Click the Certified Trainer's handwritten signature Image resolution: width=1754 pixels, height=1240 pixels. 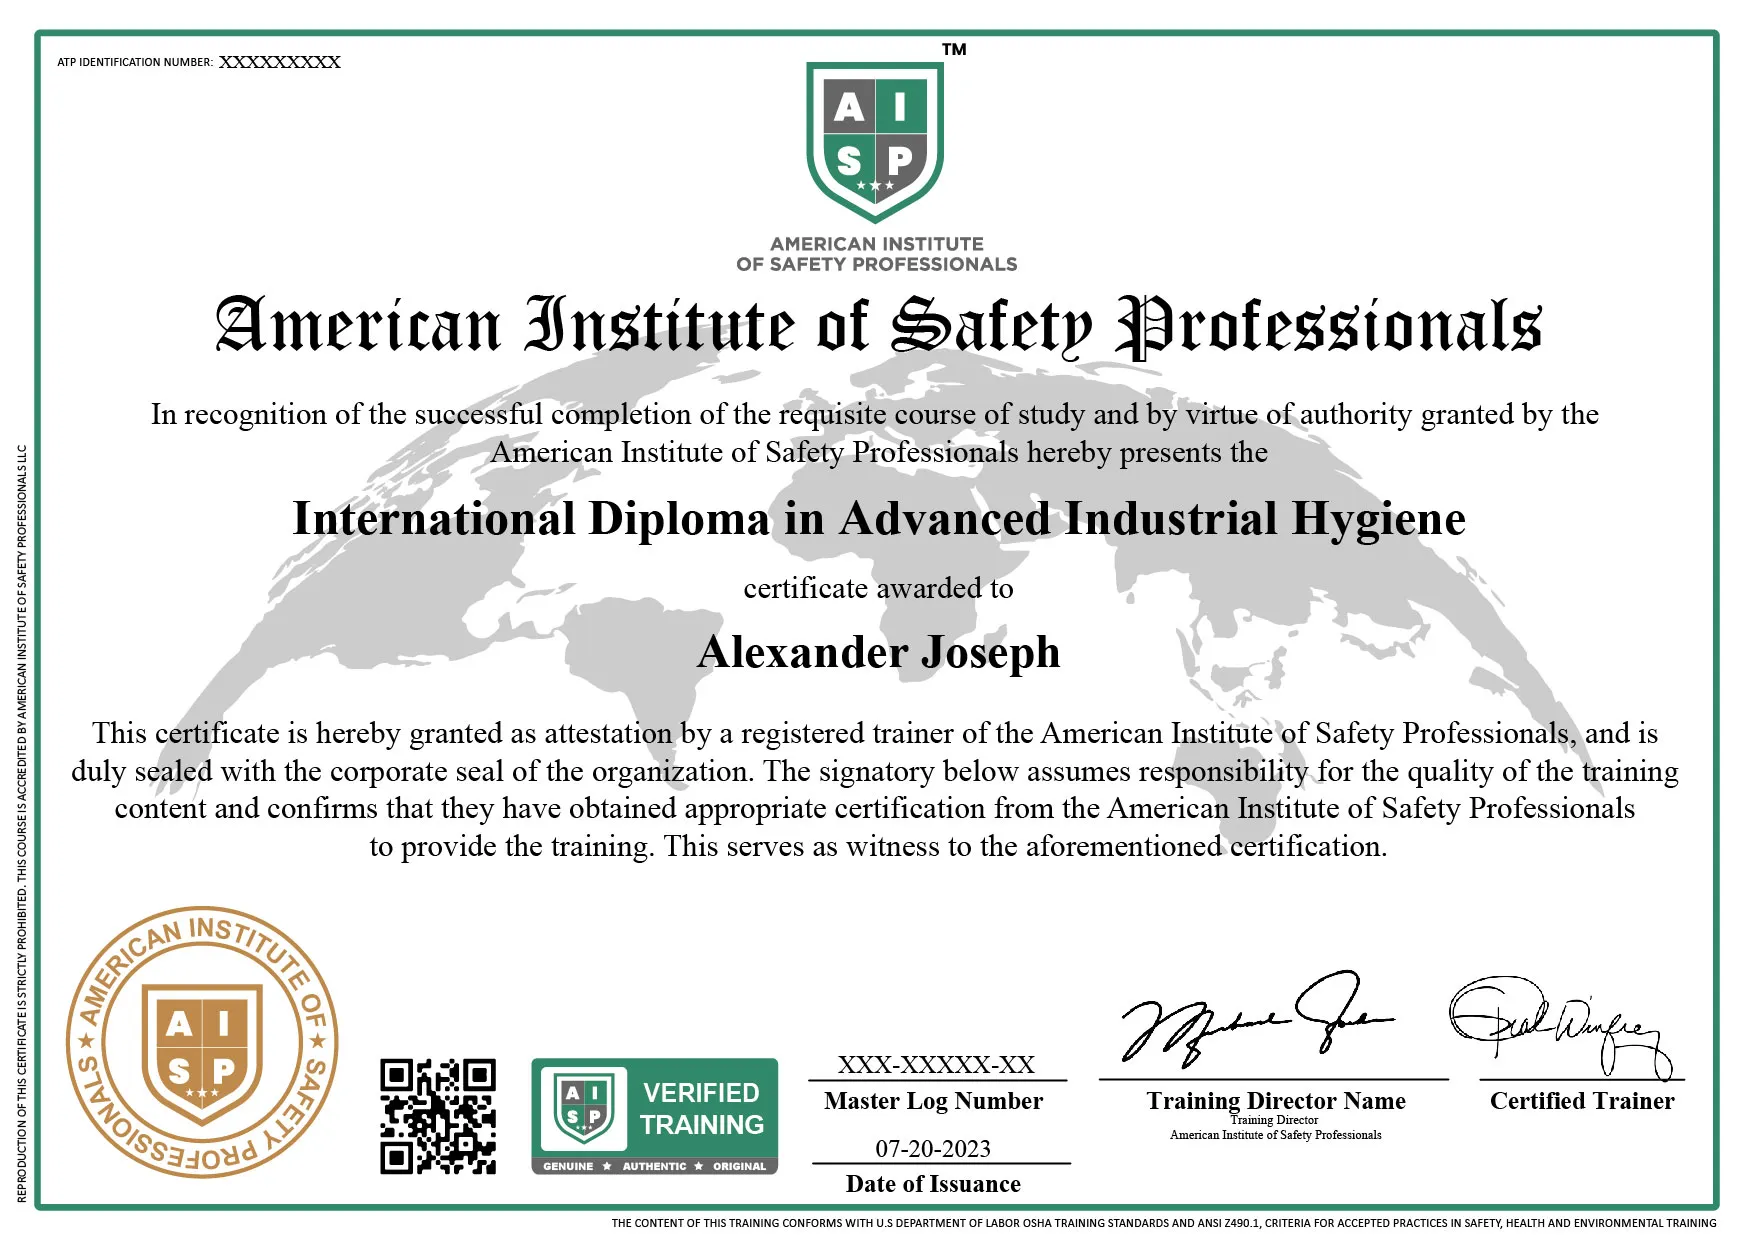pyautogui.click(x=1562, y=1027)
